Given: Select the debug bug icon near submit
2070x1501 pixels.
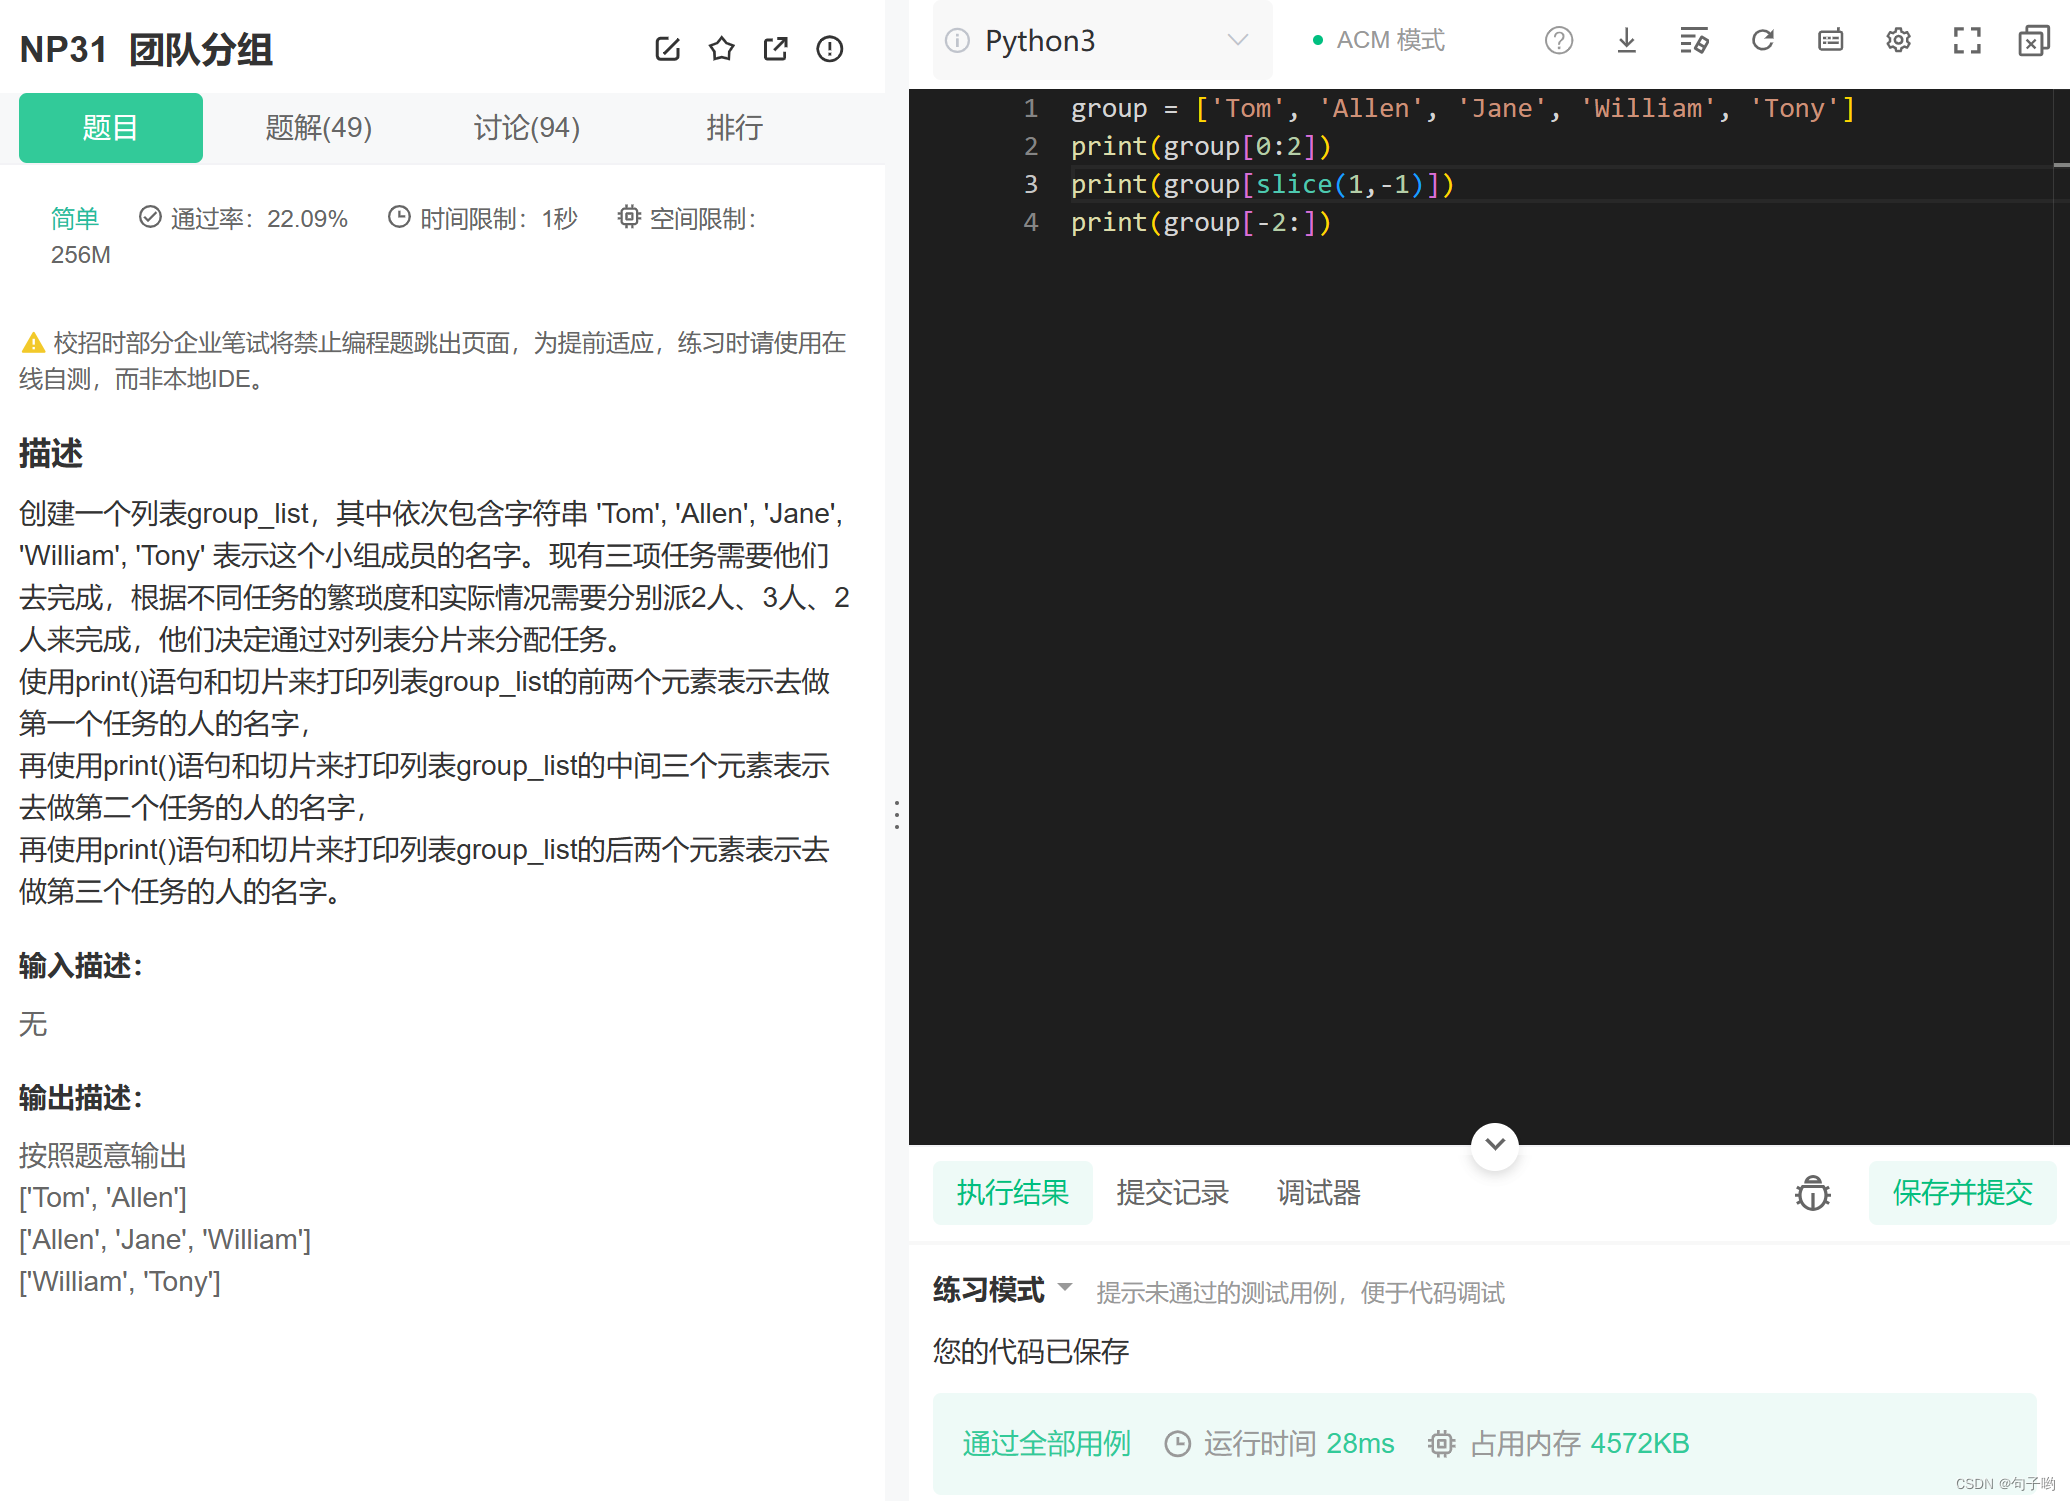Looking at the screenshot, I should [1812, 1193].
